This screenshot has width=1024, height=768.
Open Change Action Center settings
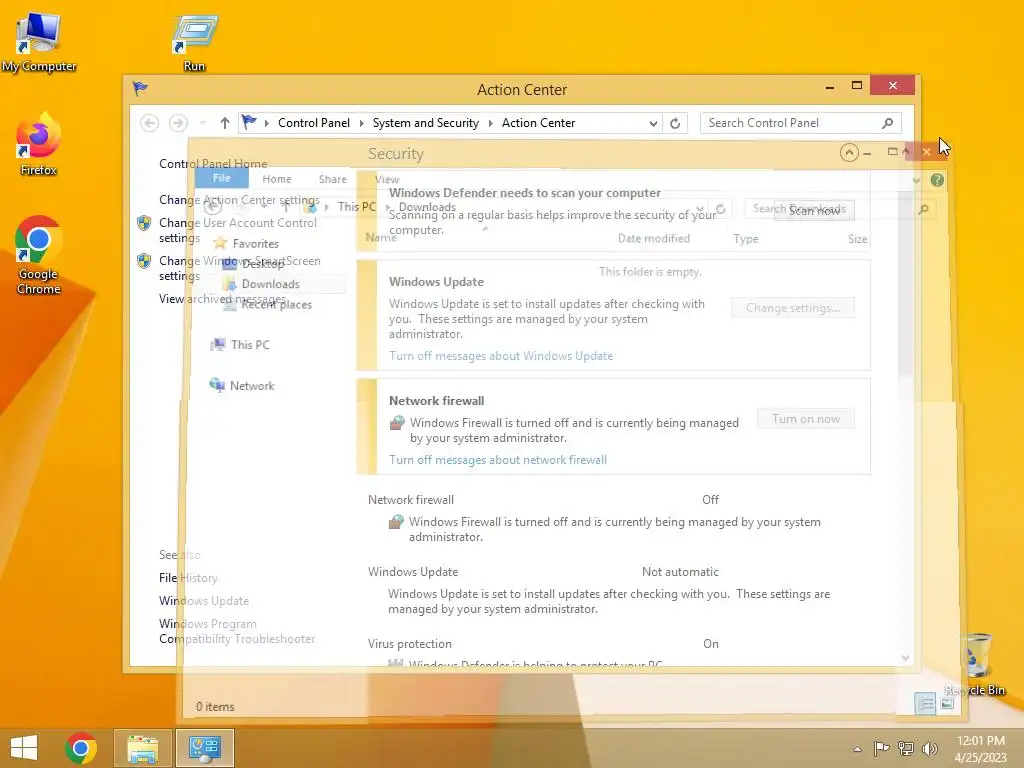[x=239, y=200]
